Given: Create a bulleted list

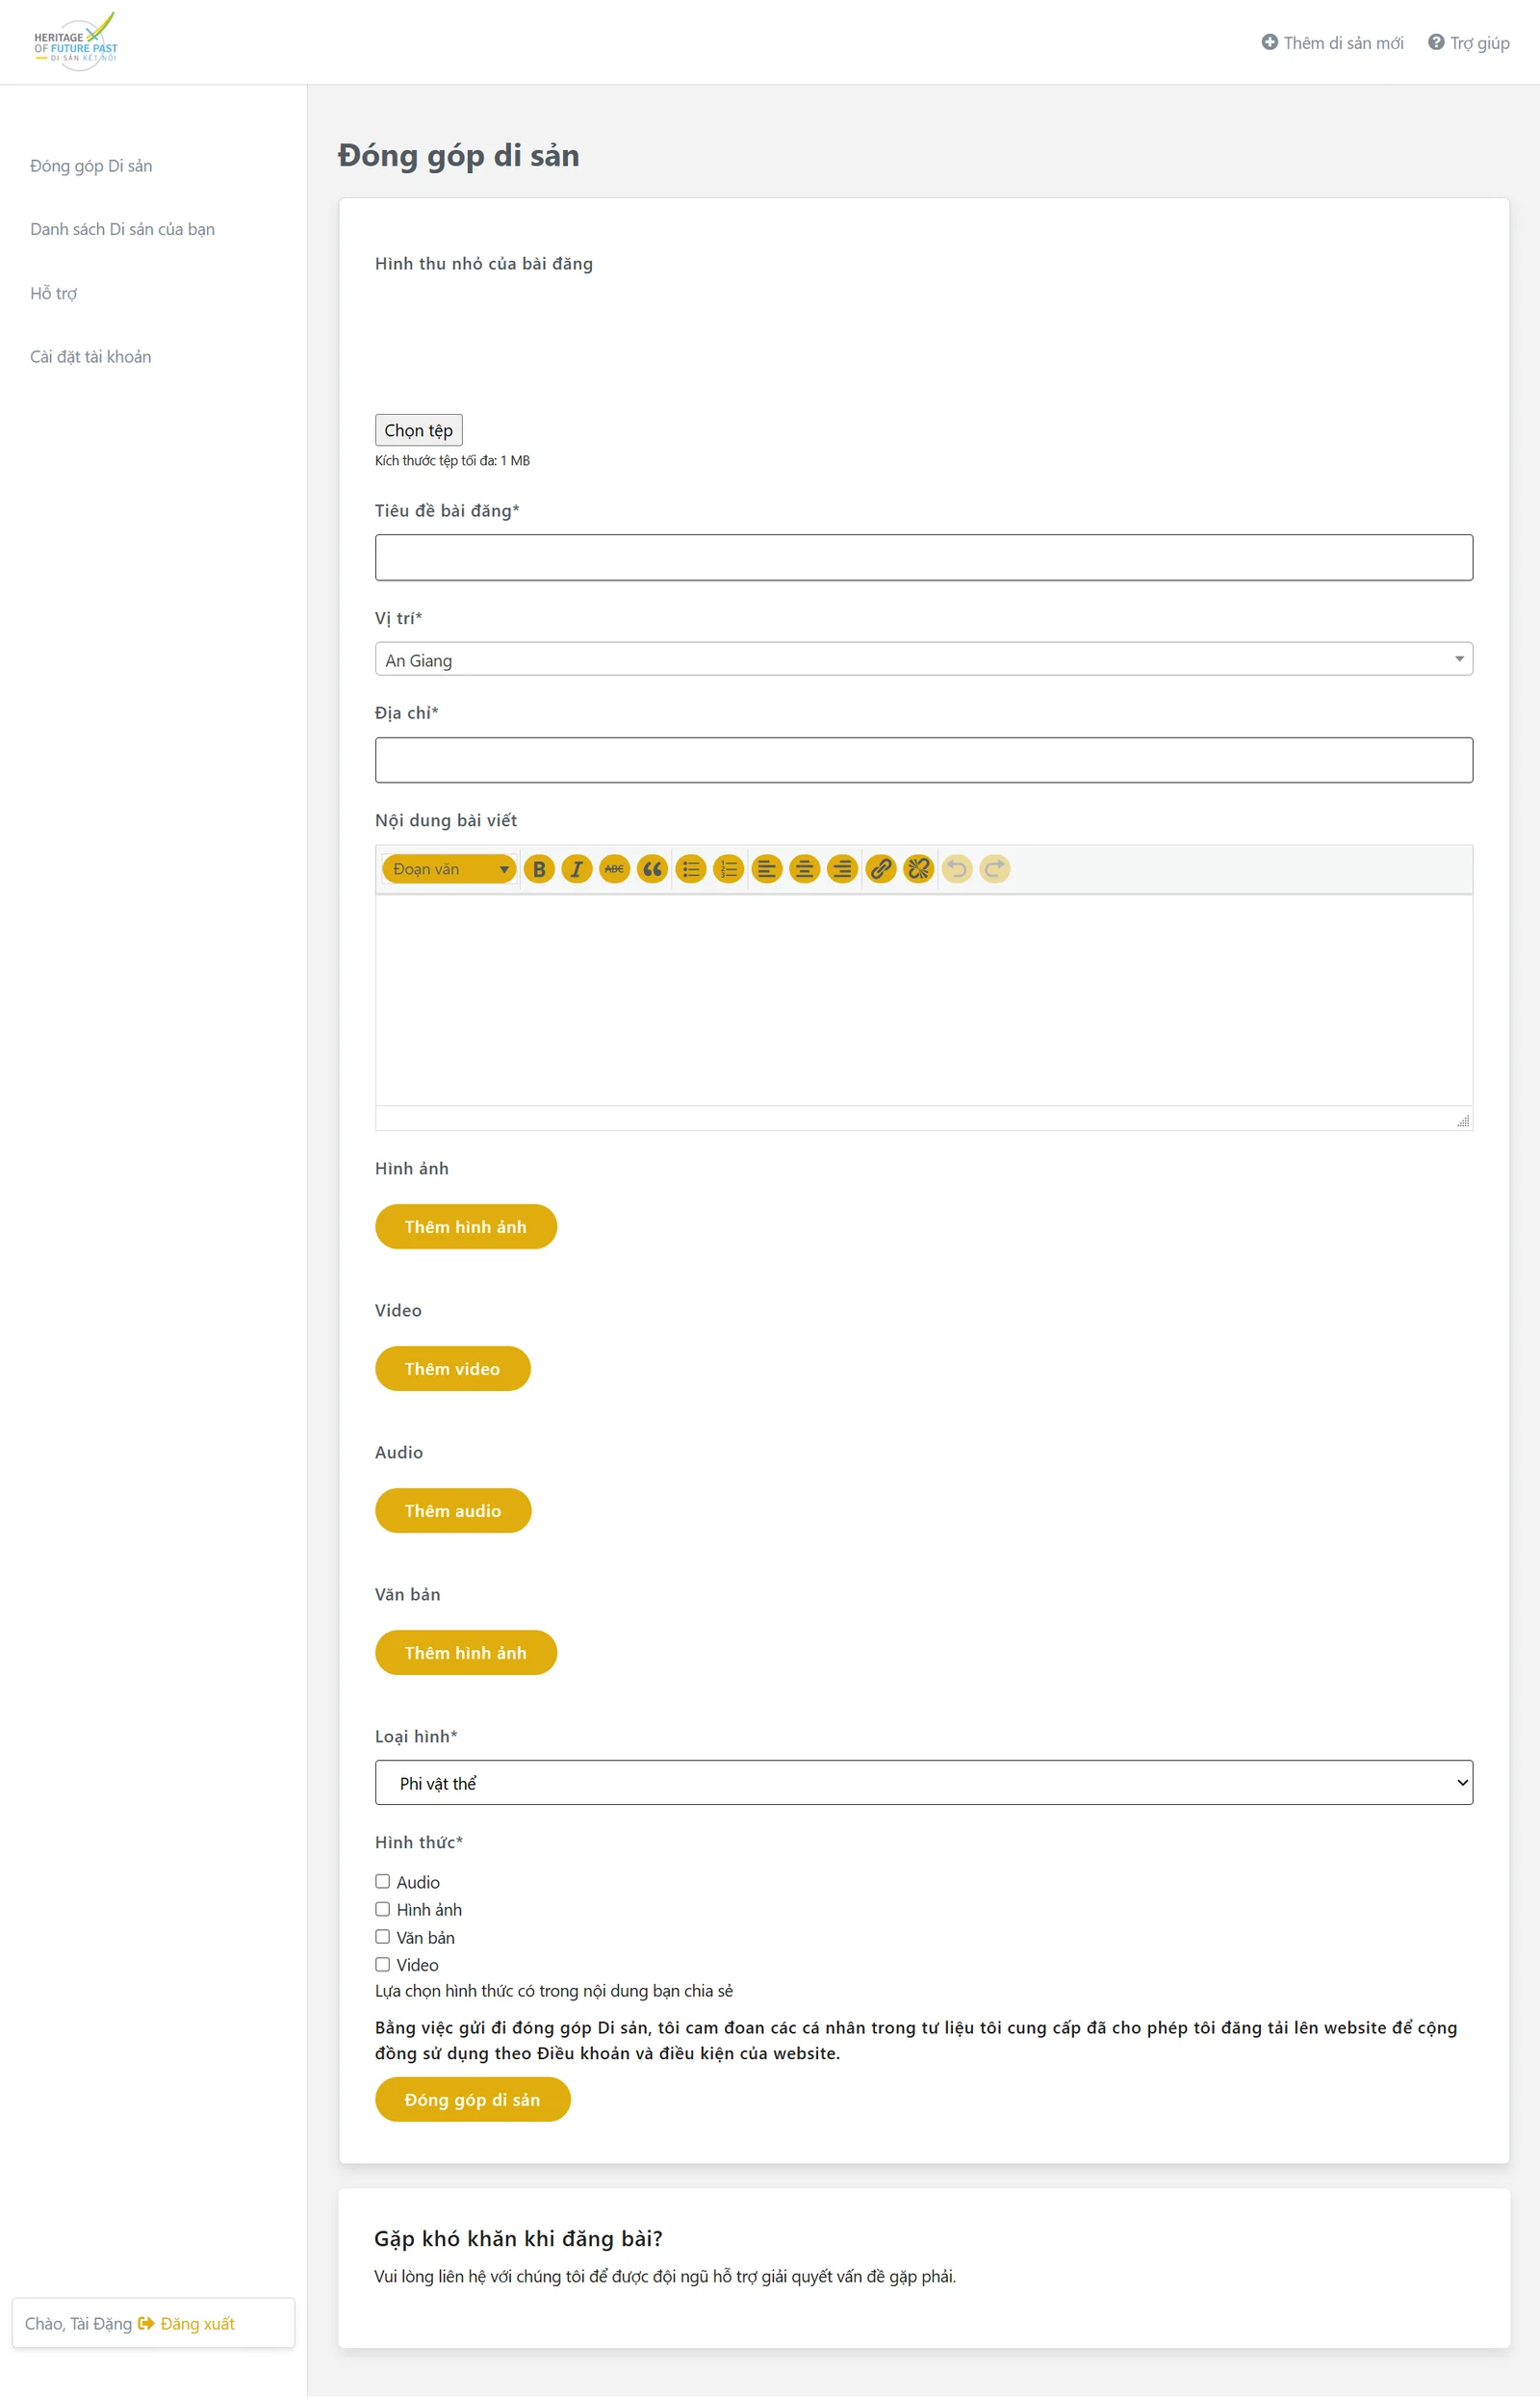Looking at the screenshot, I should click(691, 869).
